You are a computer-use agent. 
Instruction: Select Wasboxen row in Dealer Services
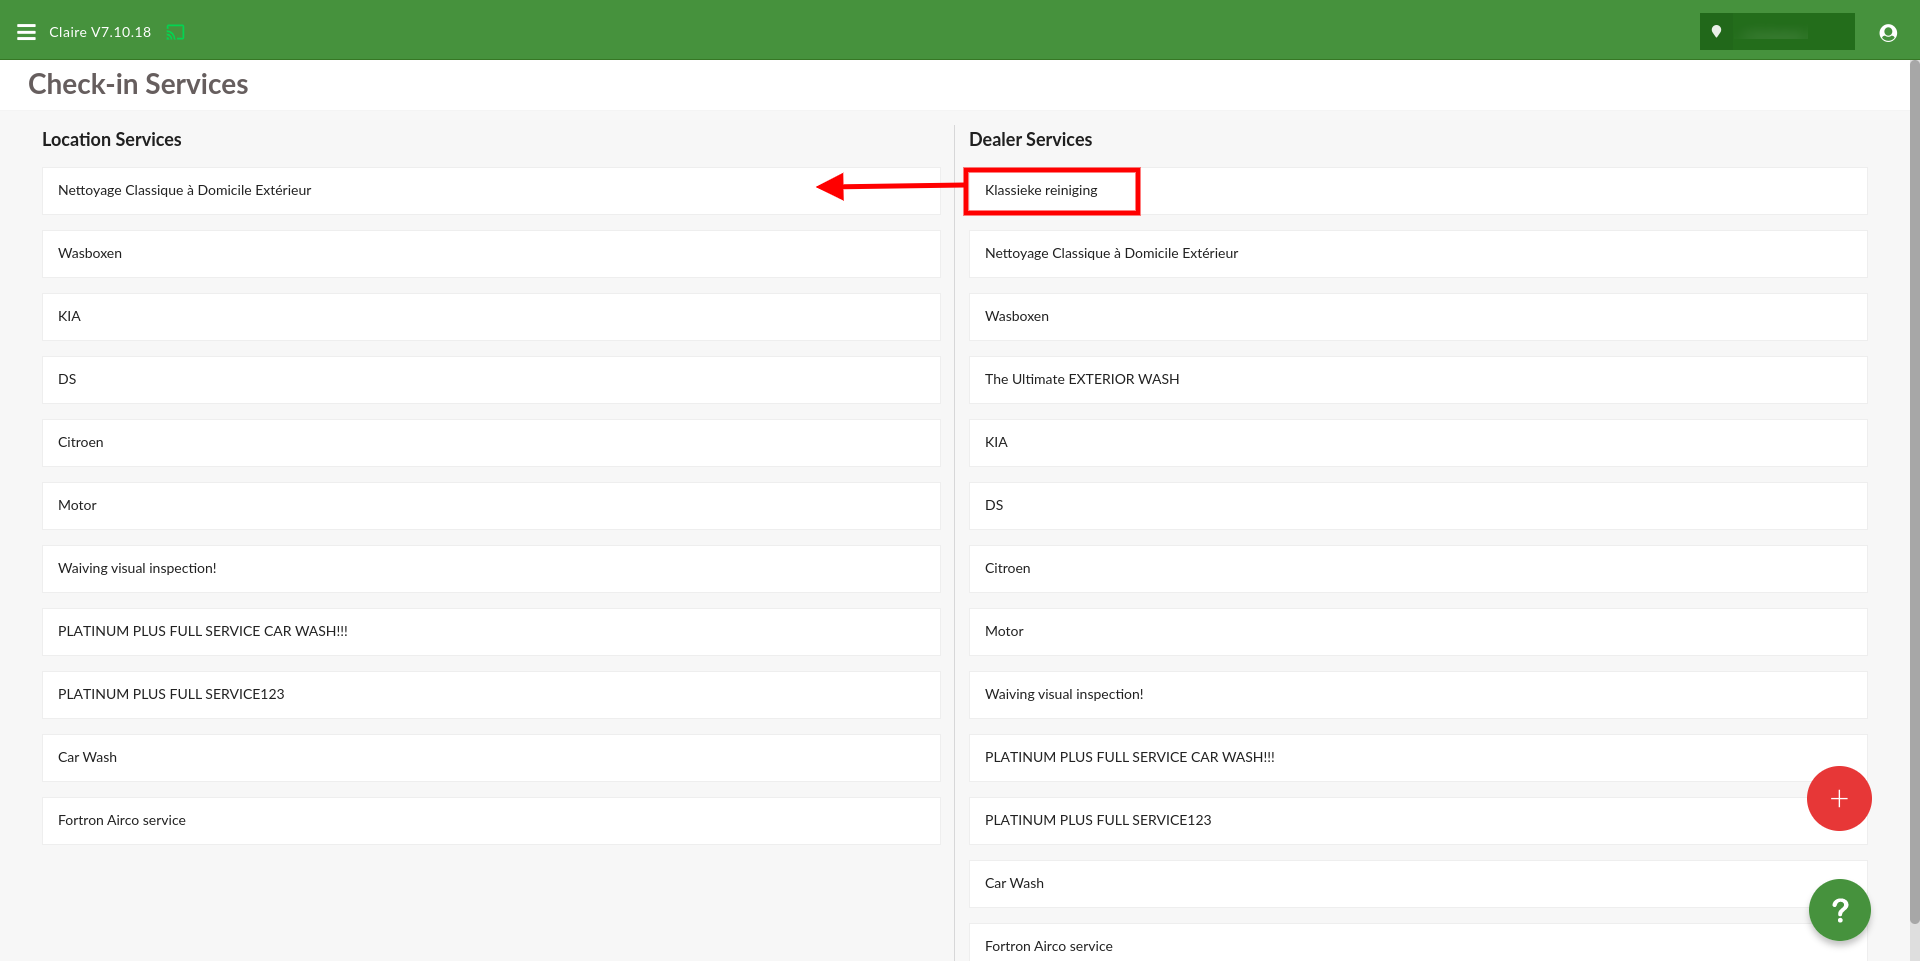pos(1418,316)
